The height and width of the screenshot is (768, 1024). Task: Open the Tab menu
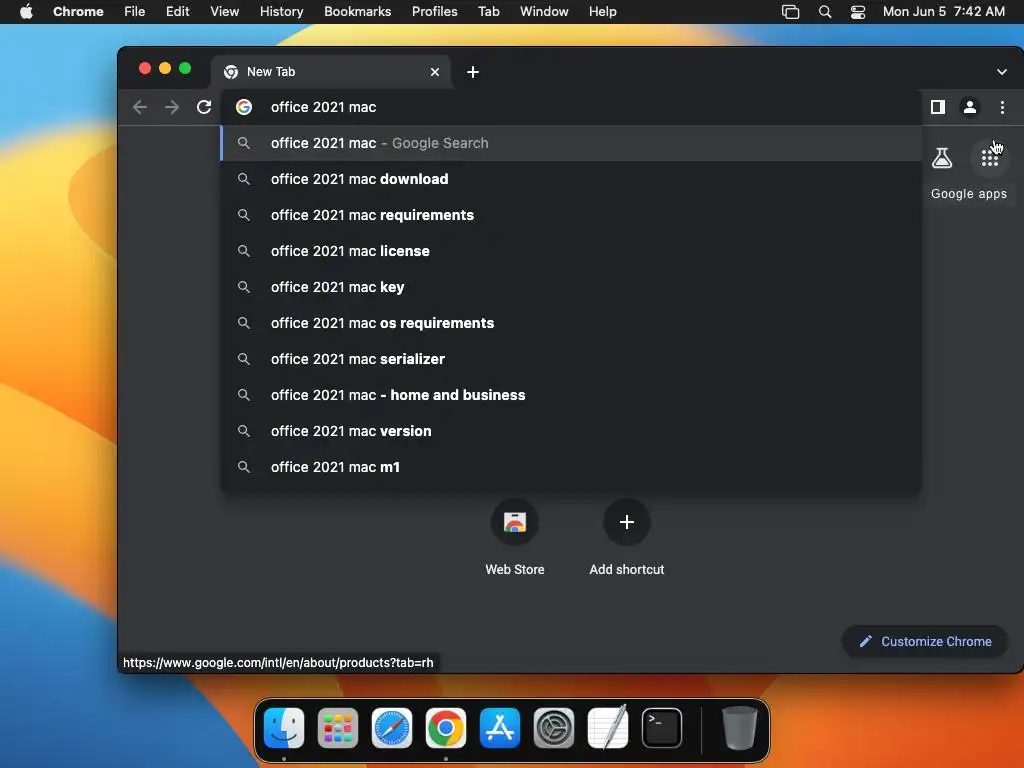[x=488, y=12]
